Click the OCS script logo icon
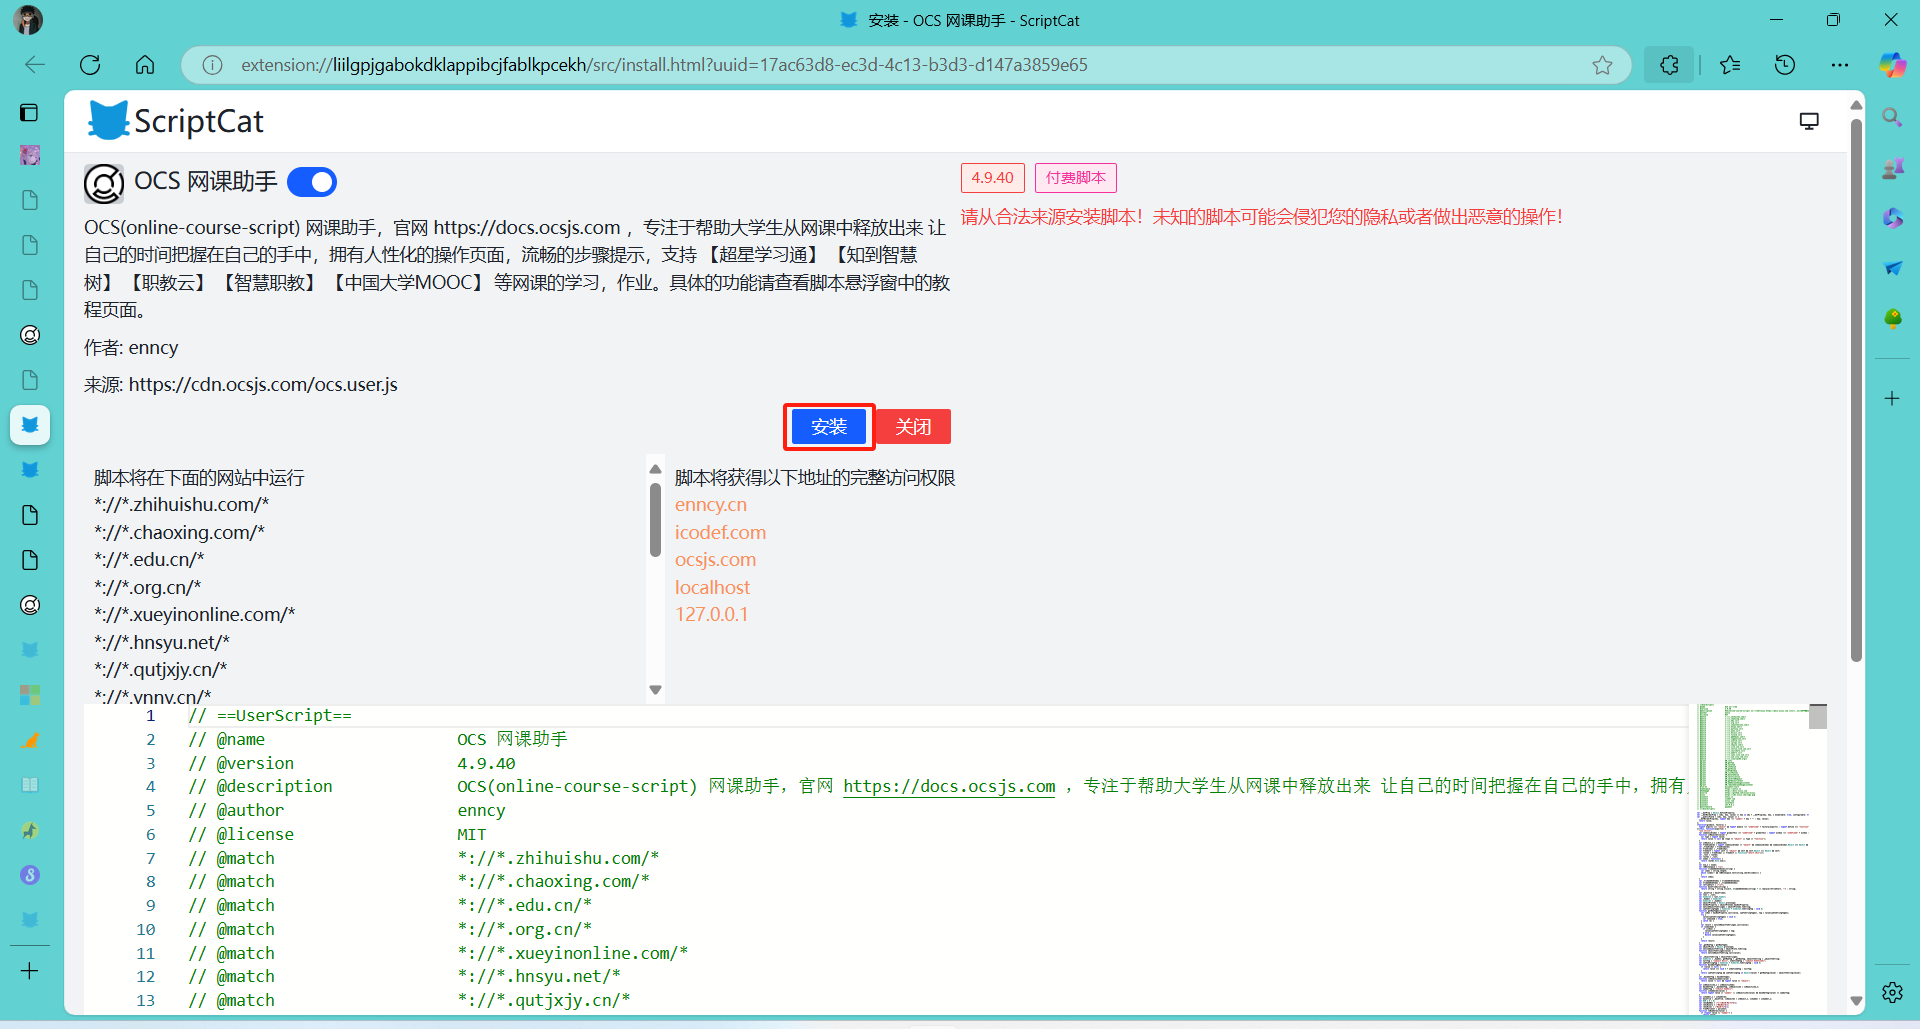This screenshot has width=1920, height=1029. click(x=104, y=184)
